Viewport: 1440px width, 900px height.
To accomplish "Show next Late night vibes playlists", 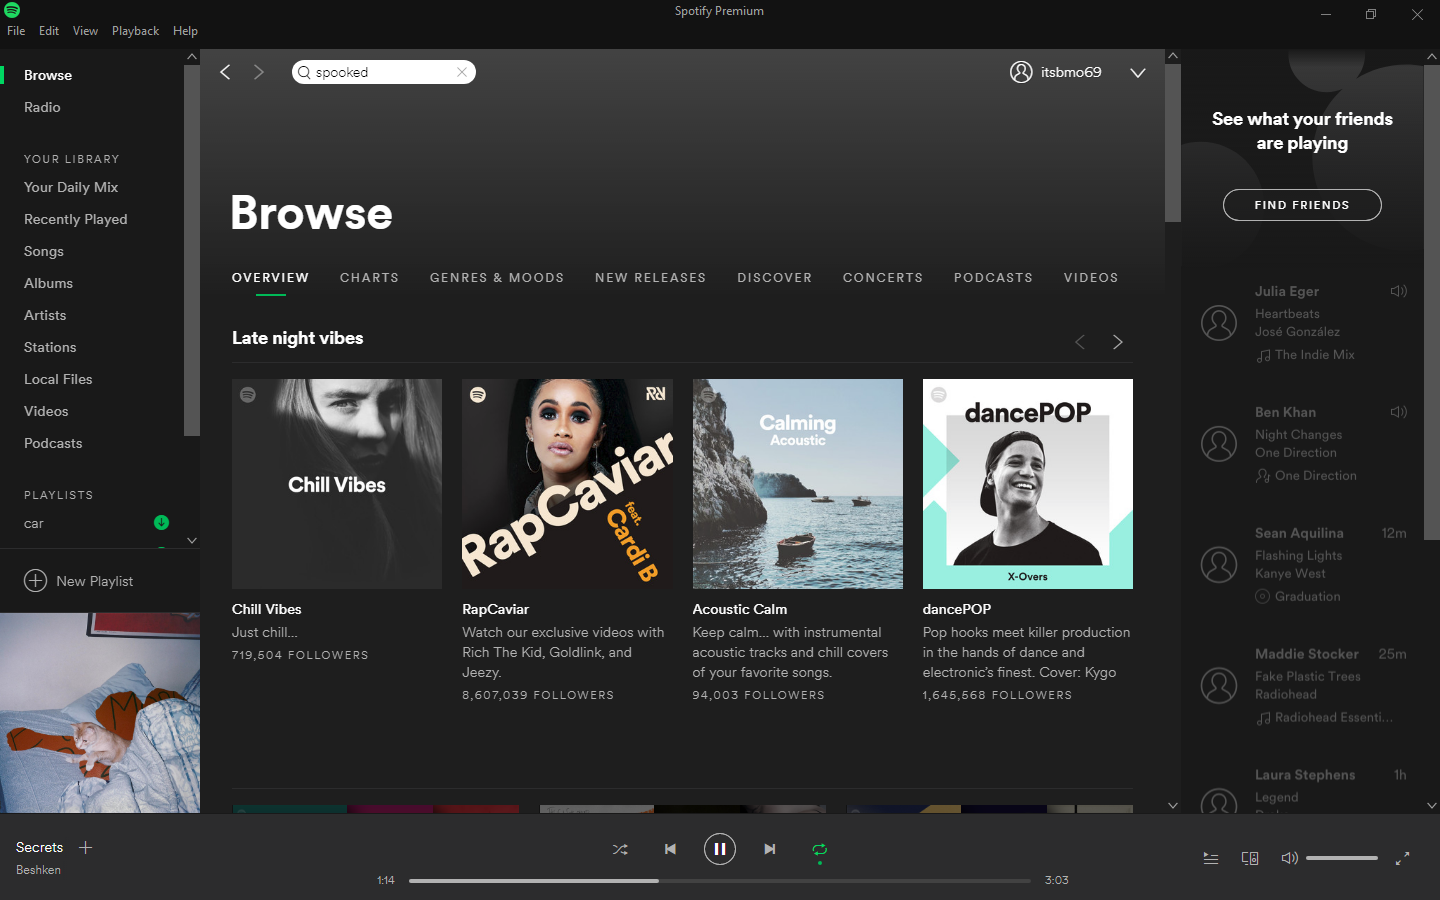I will click(1118, 342).
